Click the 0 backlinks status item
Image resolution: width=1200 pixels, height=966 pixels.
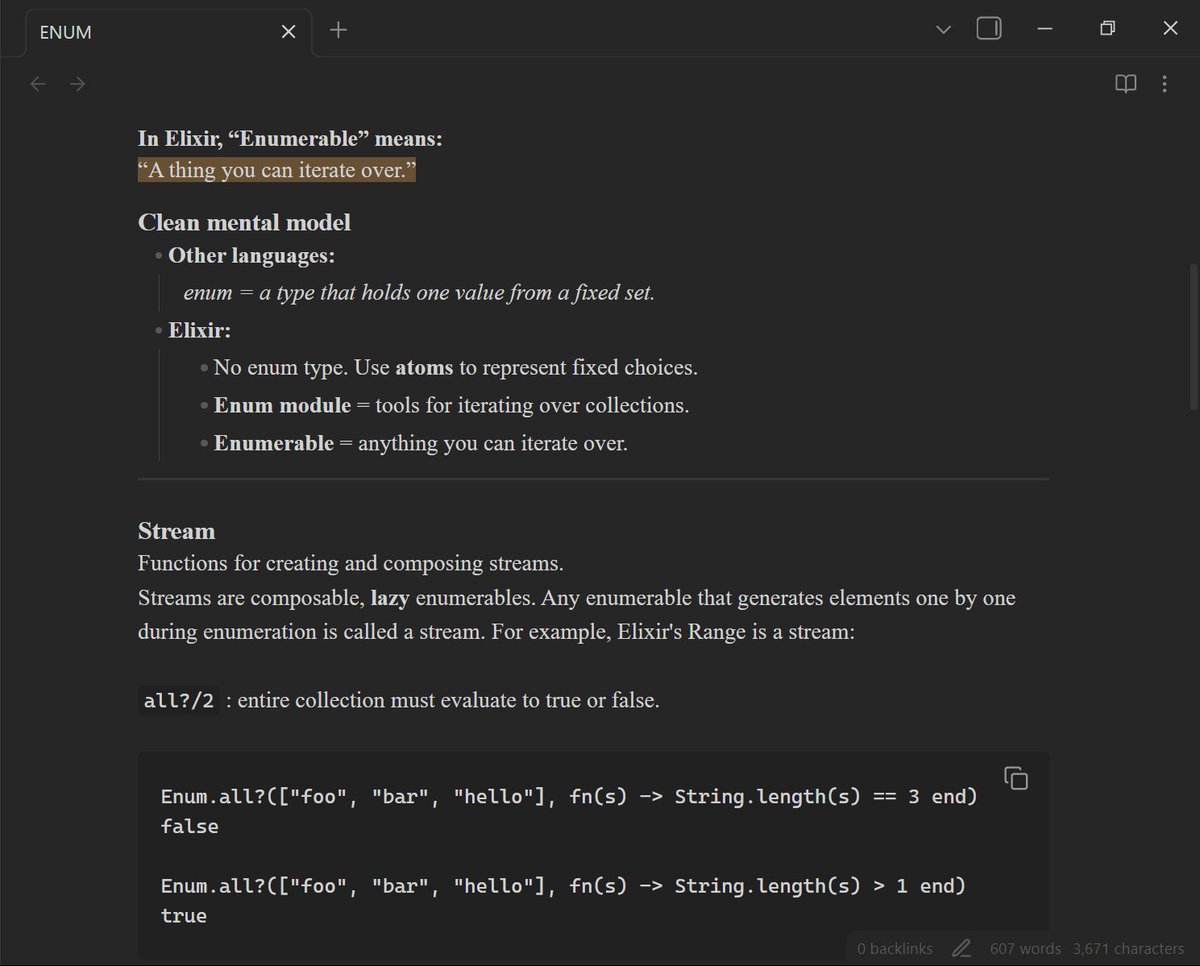point(894,948)
